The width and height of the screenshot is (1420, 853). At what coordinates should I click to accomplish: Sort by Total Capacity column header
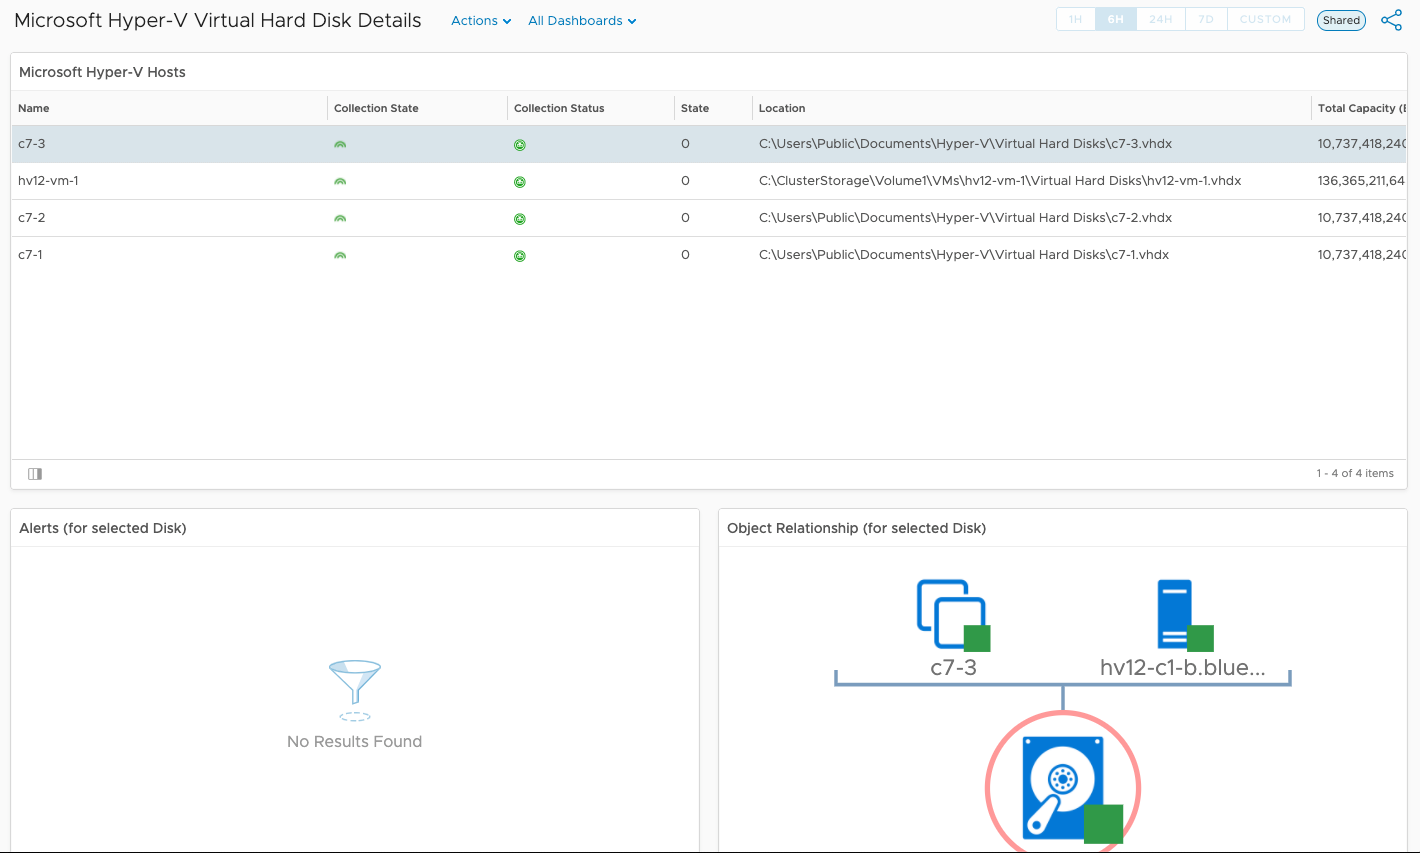point(1362,108)
